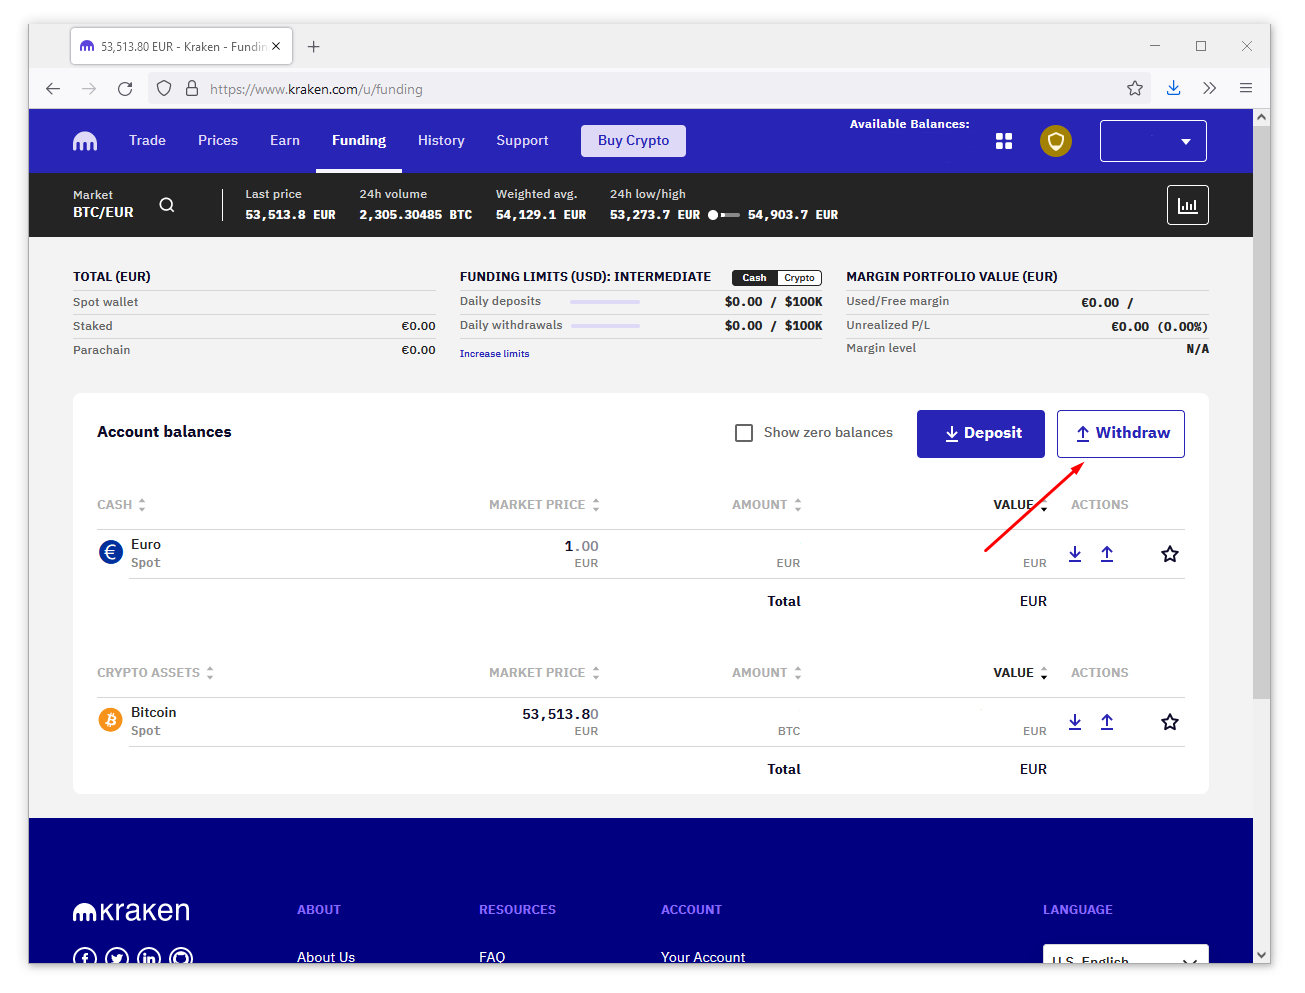Open the market search magnifier icon
The image size is (1305, 993).
(167, 205)
